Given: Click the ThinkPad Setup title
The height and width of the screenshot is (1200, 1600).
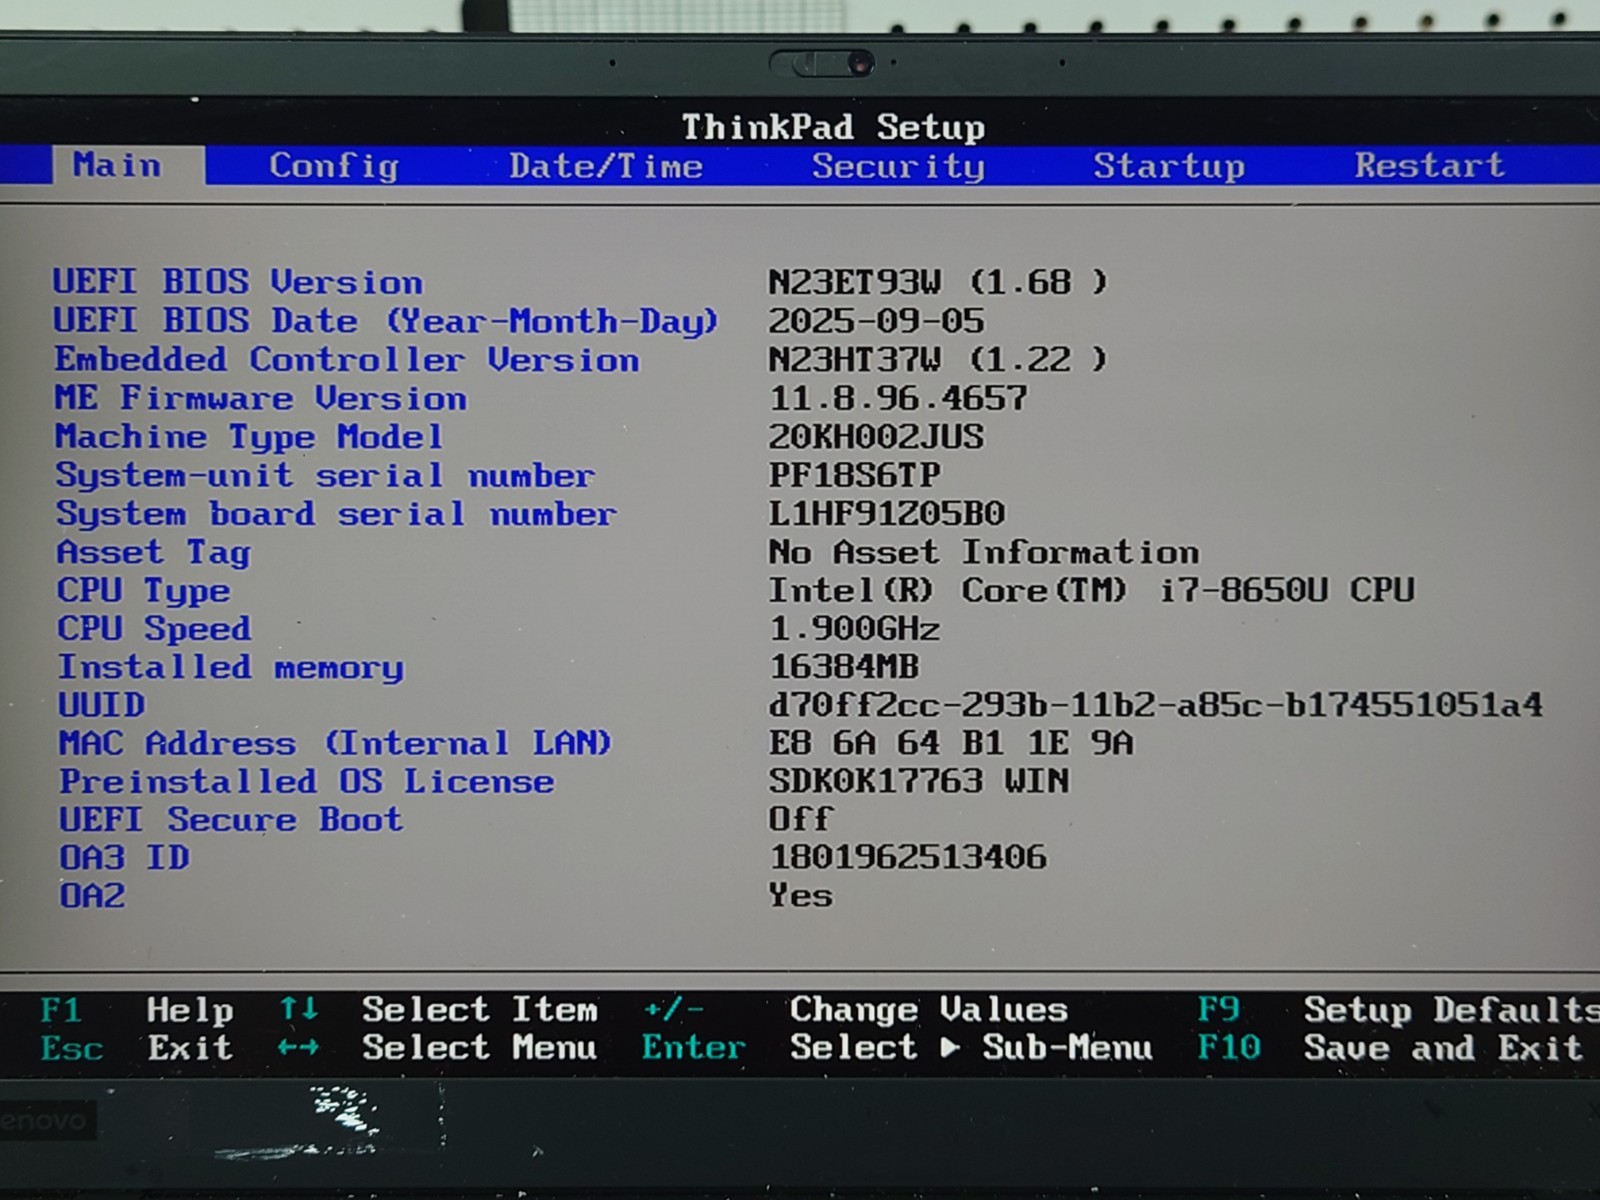Looking at the screenshot, I should click(833, 127).
